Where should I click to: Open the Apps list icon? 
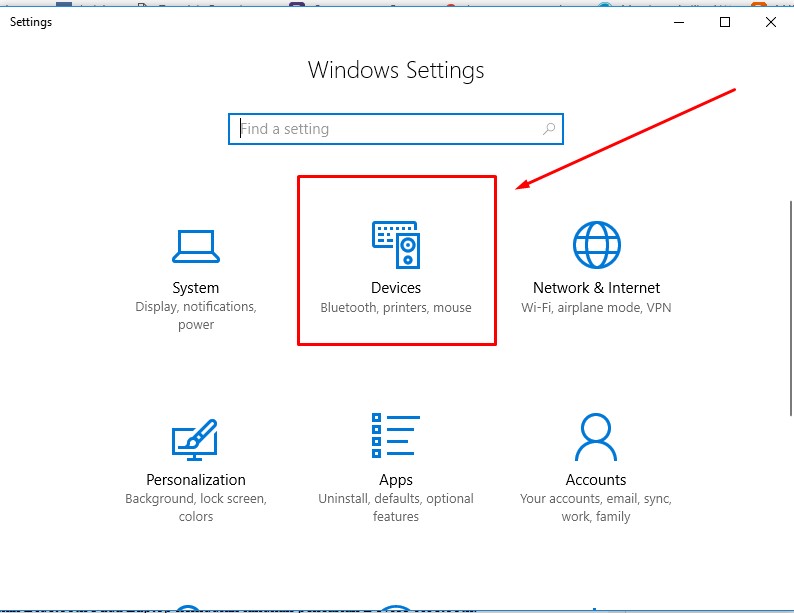click(x=396, y=435)
